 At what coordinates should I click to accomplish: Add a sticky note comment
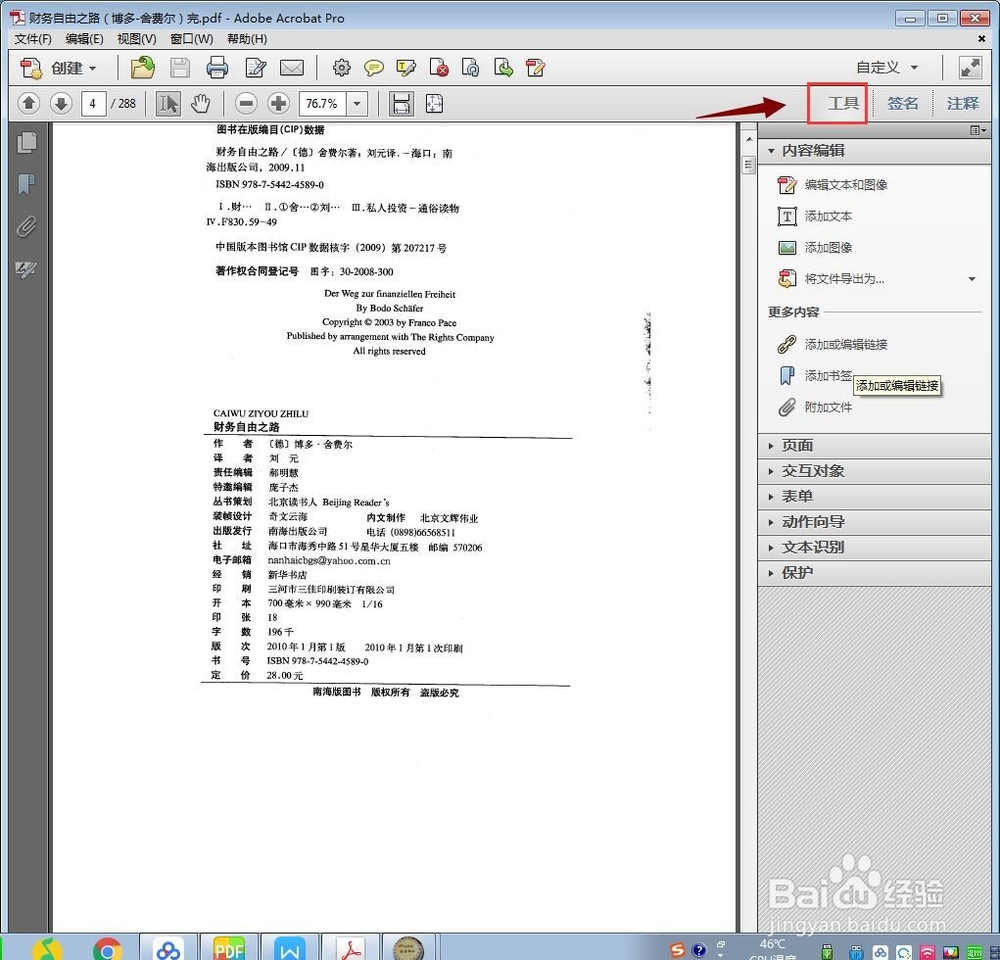374,68
